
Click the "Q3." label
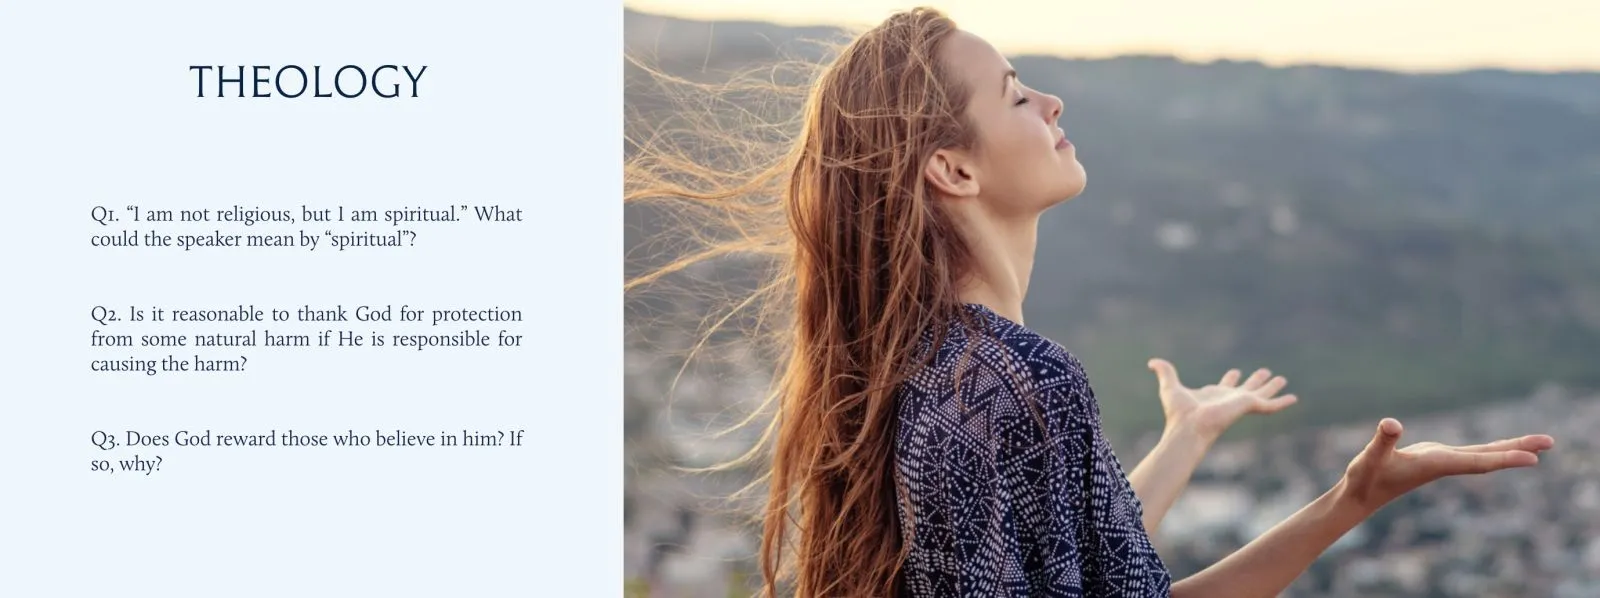point(105,440)
